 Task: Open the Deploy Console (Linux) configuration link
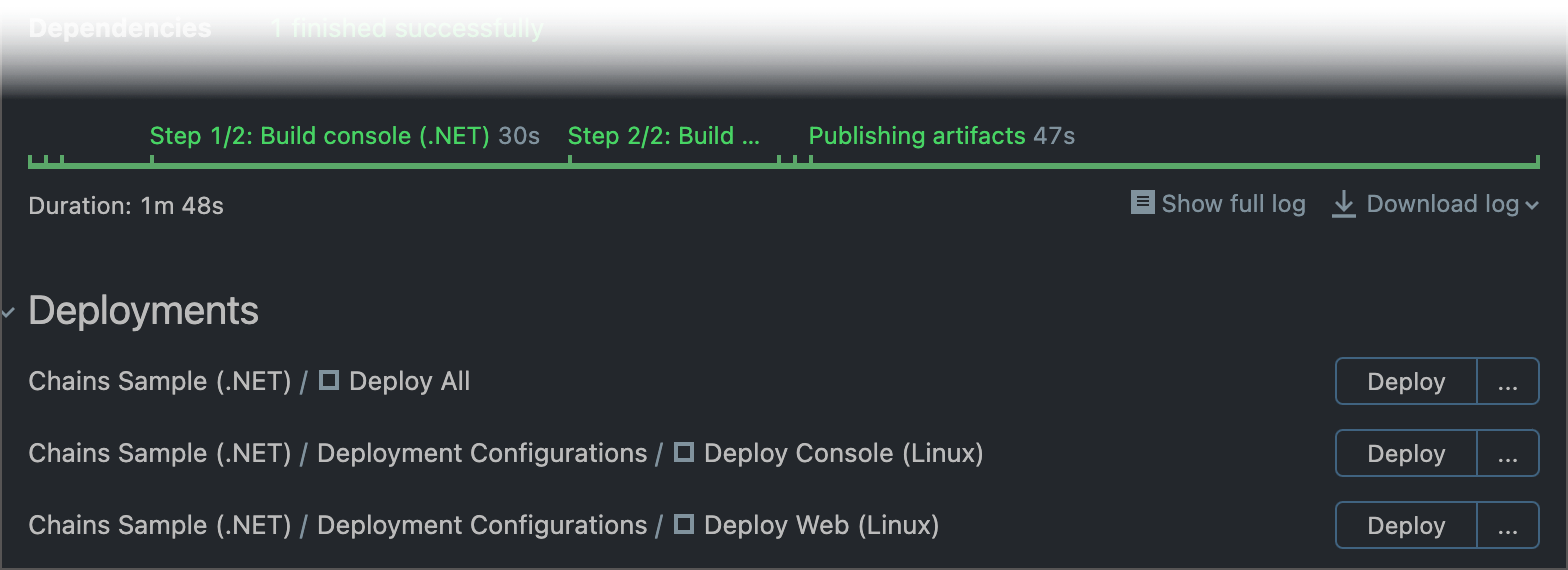(843, 453)
